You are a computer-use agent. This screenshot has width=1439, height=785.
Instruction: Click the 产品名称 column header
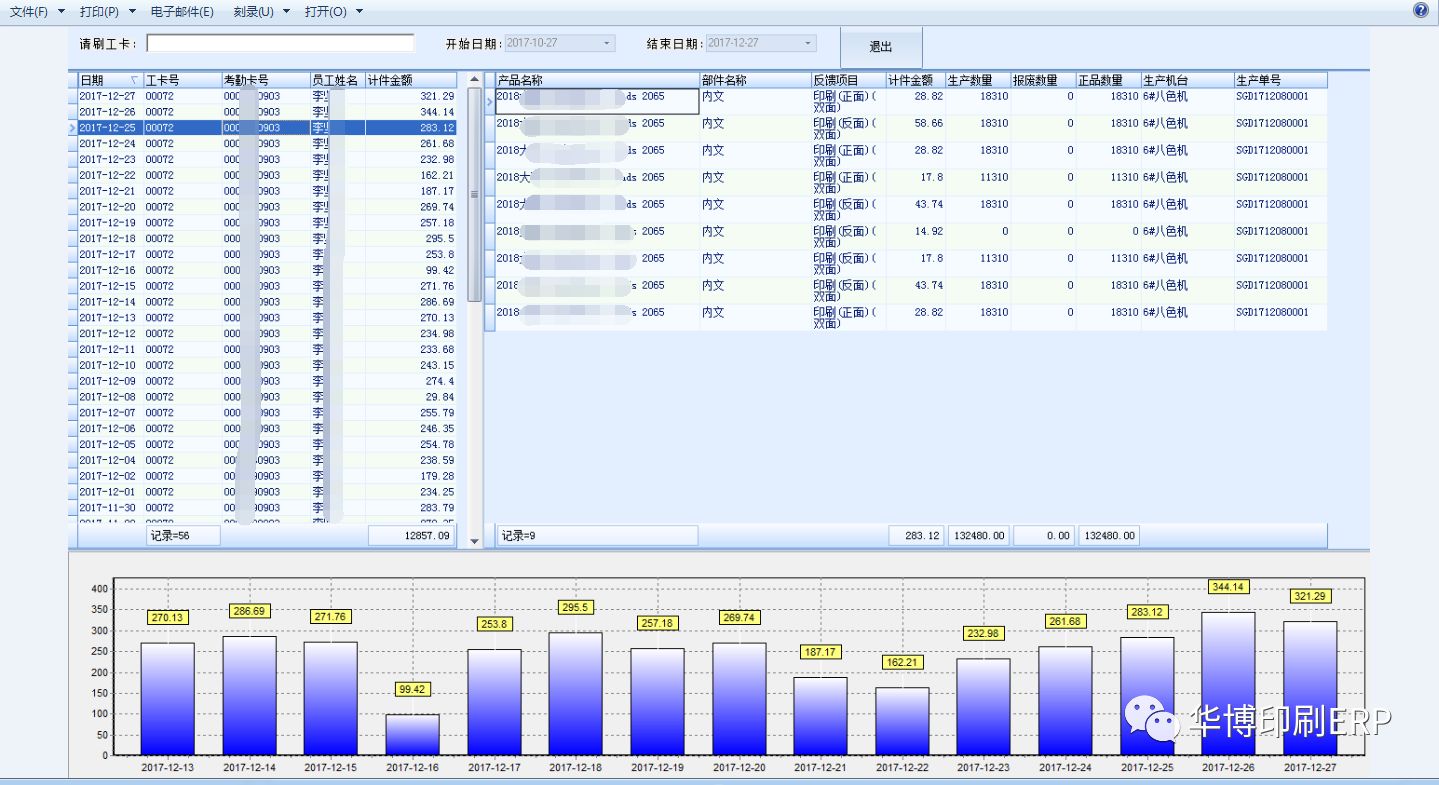point(597,80)
